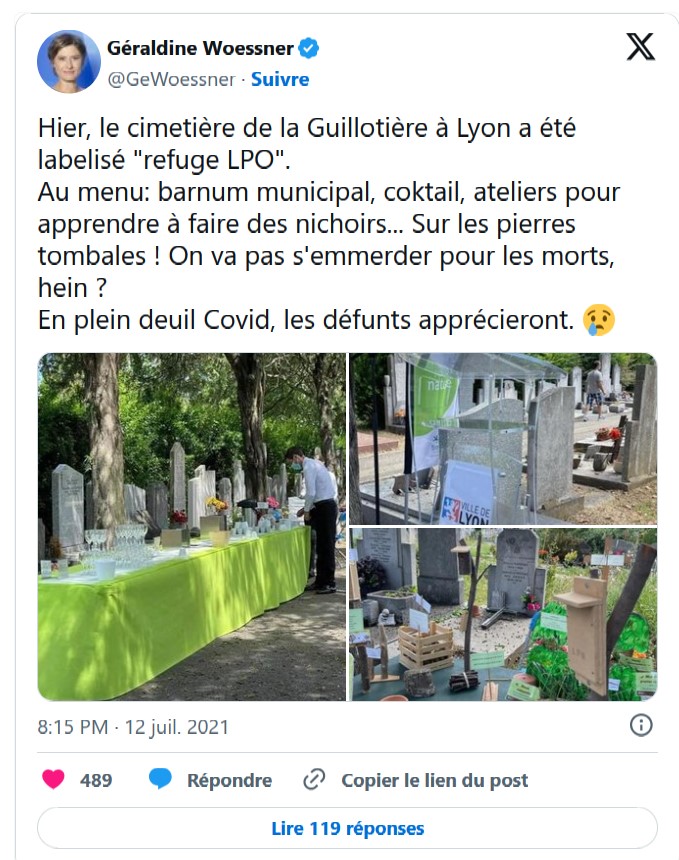Viewport: 679px width, 860px height.
Task: Open the Ville de Lyon banner photo
Action: pos(503,439)
